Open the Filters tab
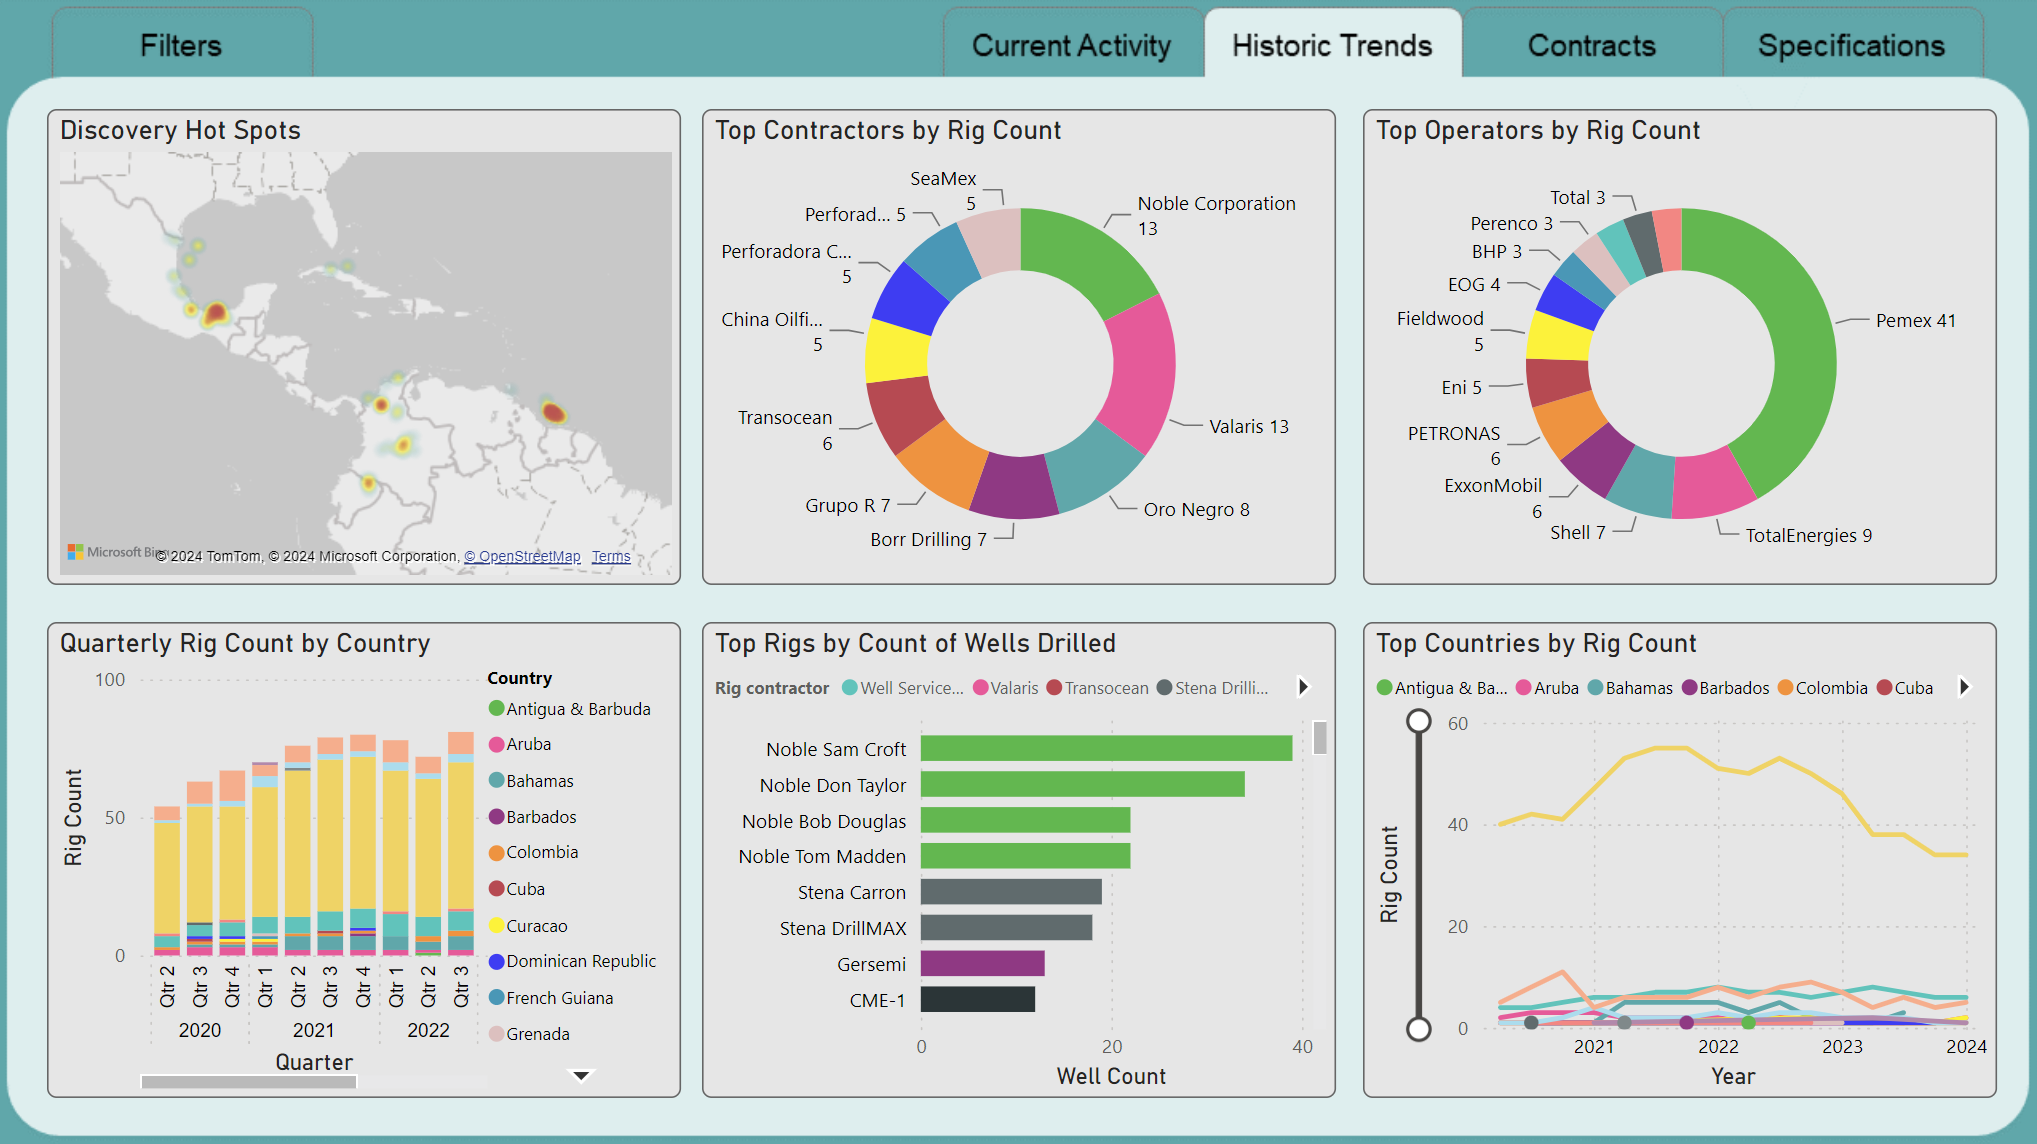The image size is (2037, 1144). 181,46
